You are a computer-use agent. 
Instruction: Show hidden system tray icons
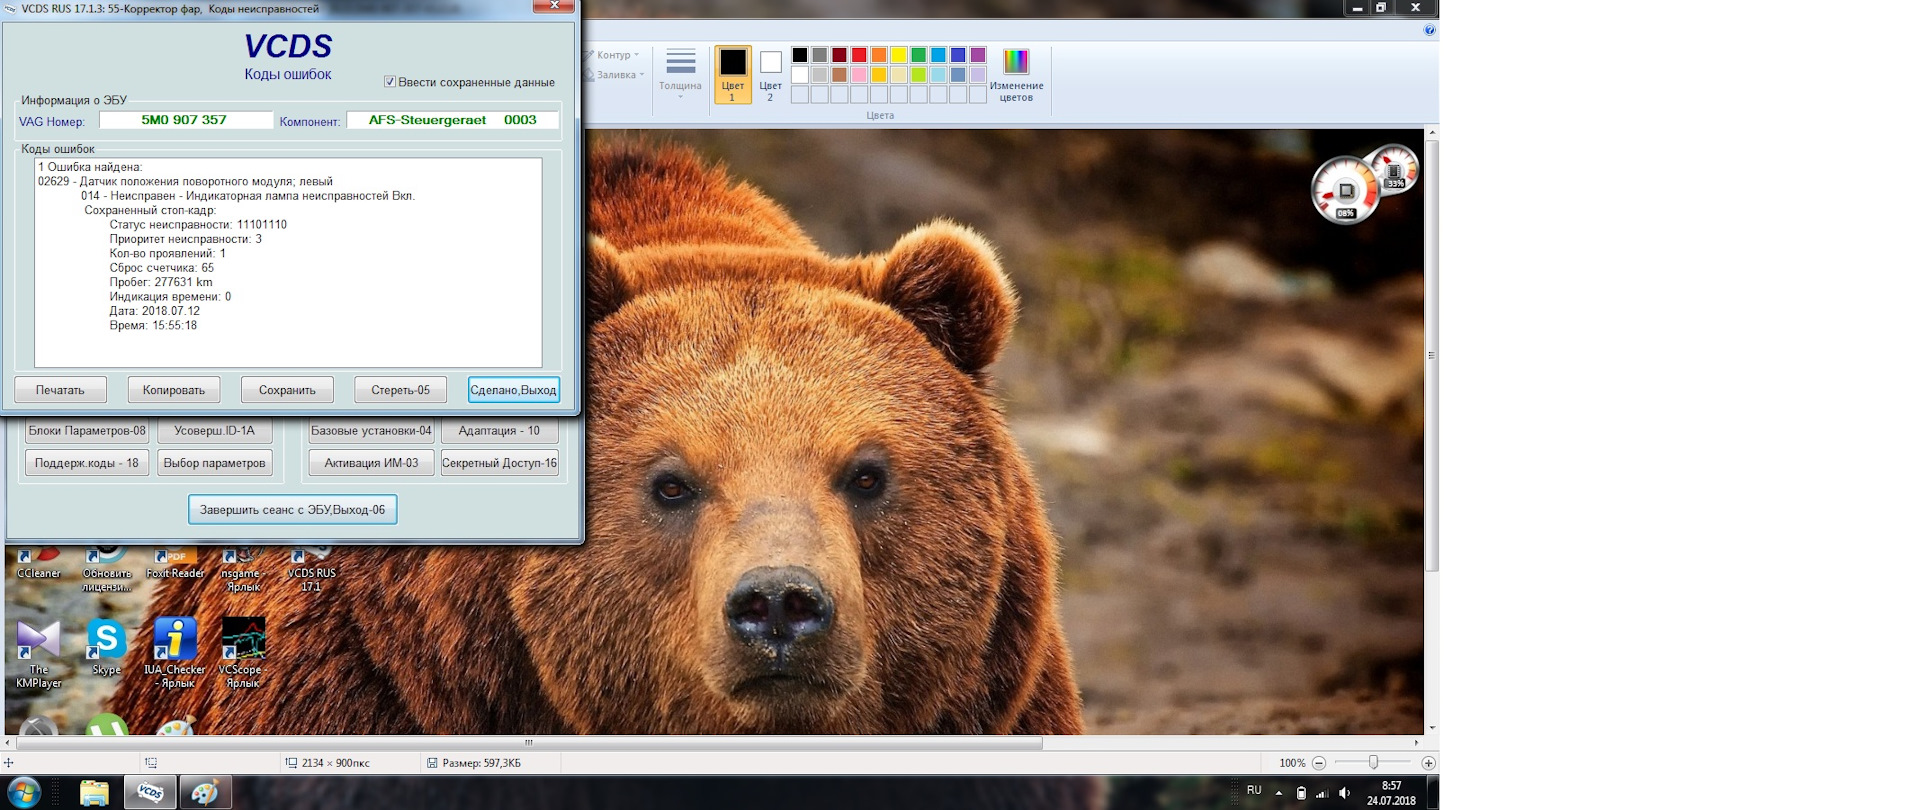pos(1278,793)
